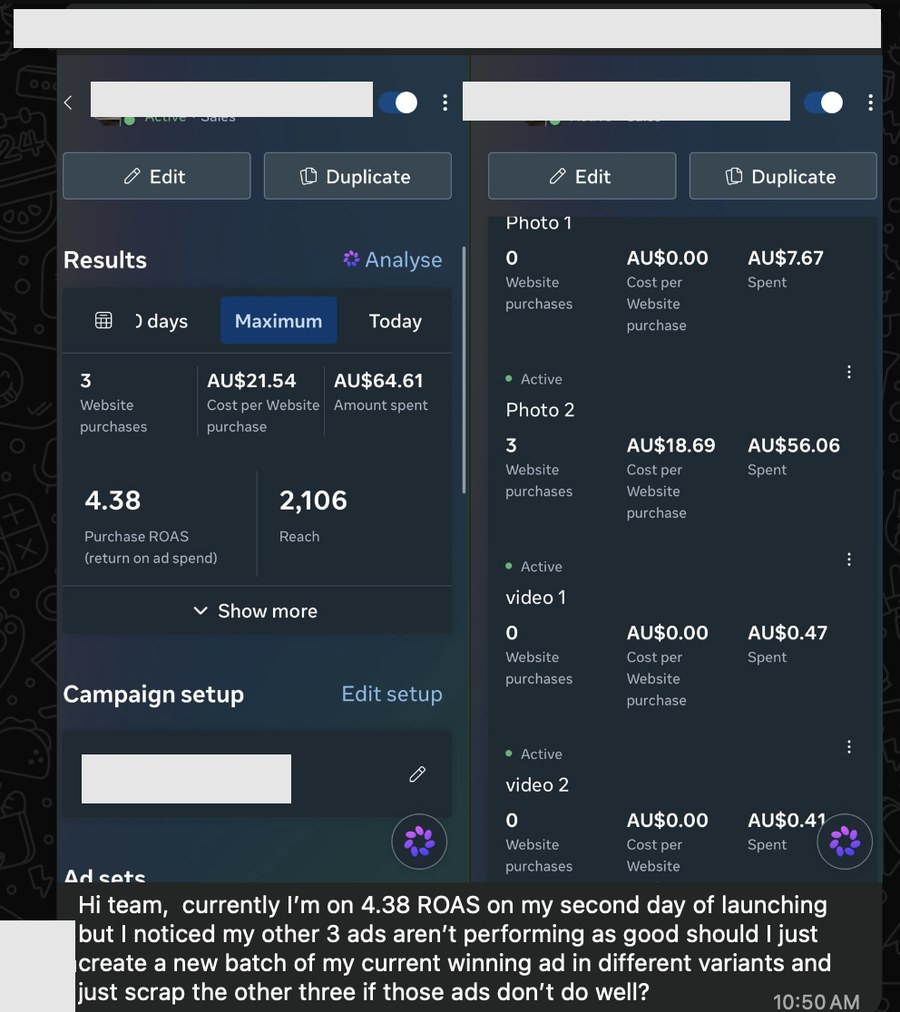The width and height of the screenshot is (900, 1012).
Task: Open the AI assistant bubble near Campaign setup
Action: pos(419,842)
